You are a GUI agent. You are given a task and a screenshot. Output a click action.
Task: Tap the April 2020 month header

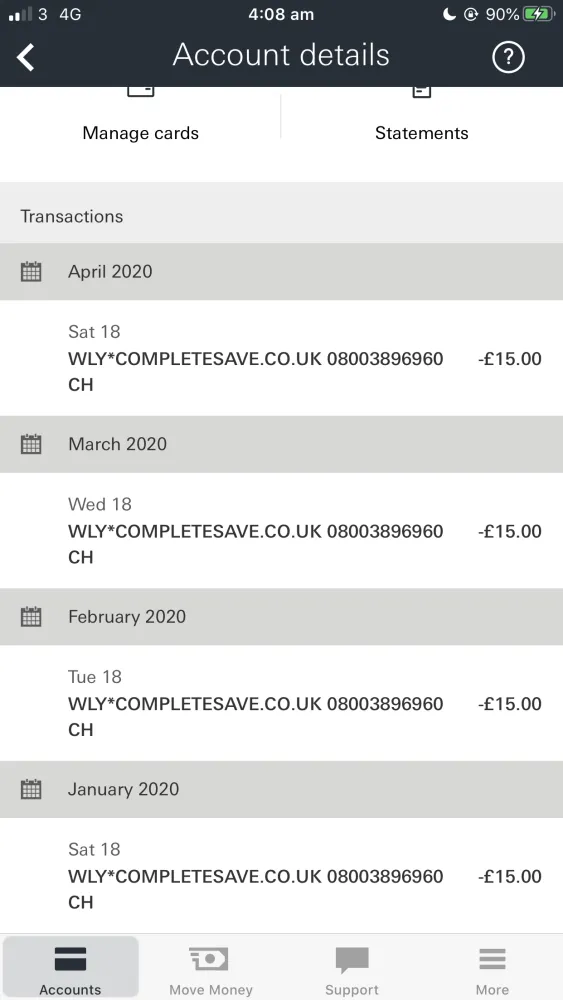pyautogui.click(x=281, y=272)
